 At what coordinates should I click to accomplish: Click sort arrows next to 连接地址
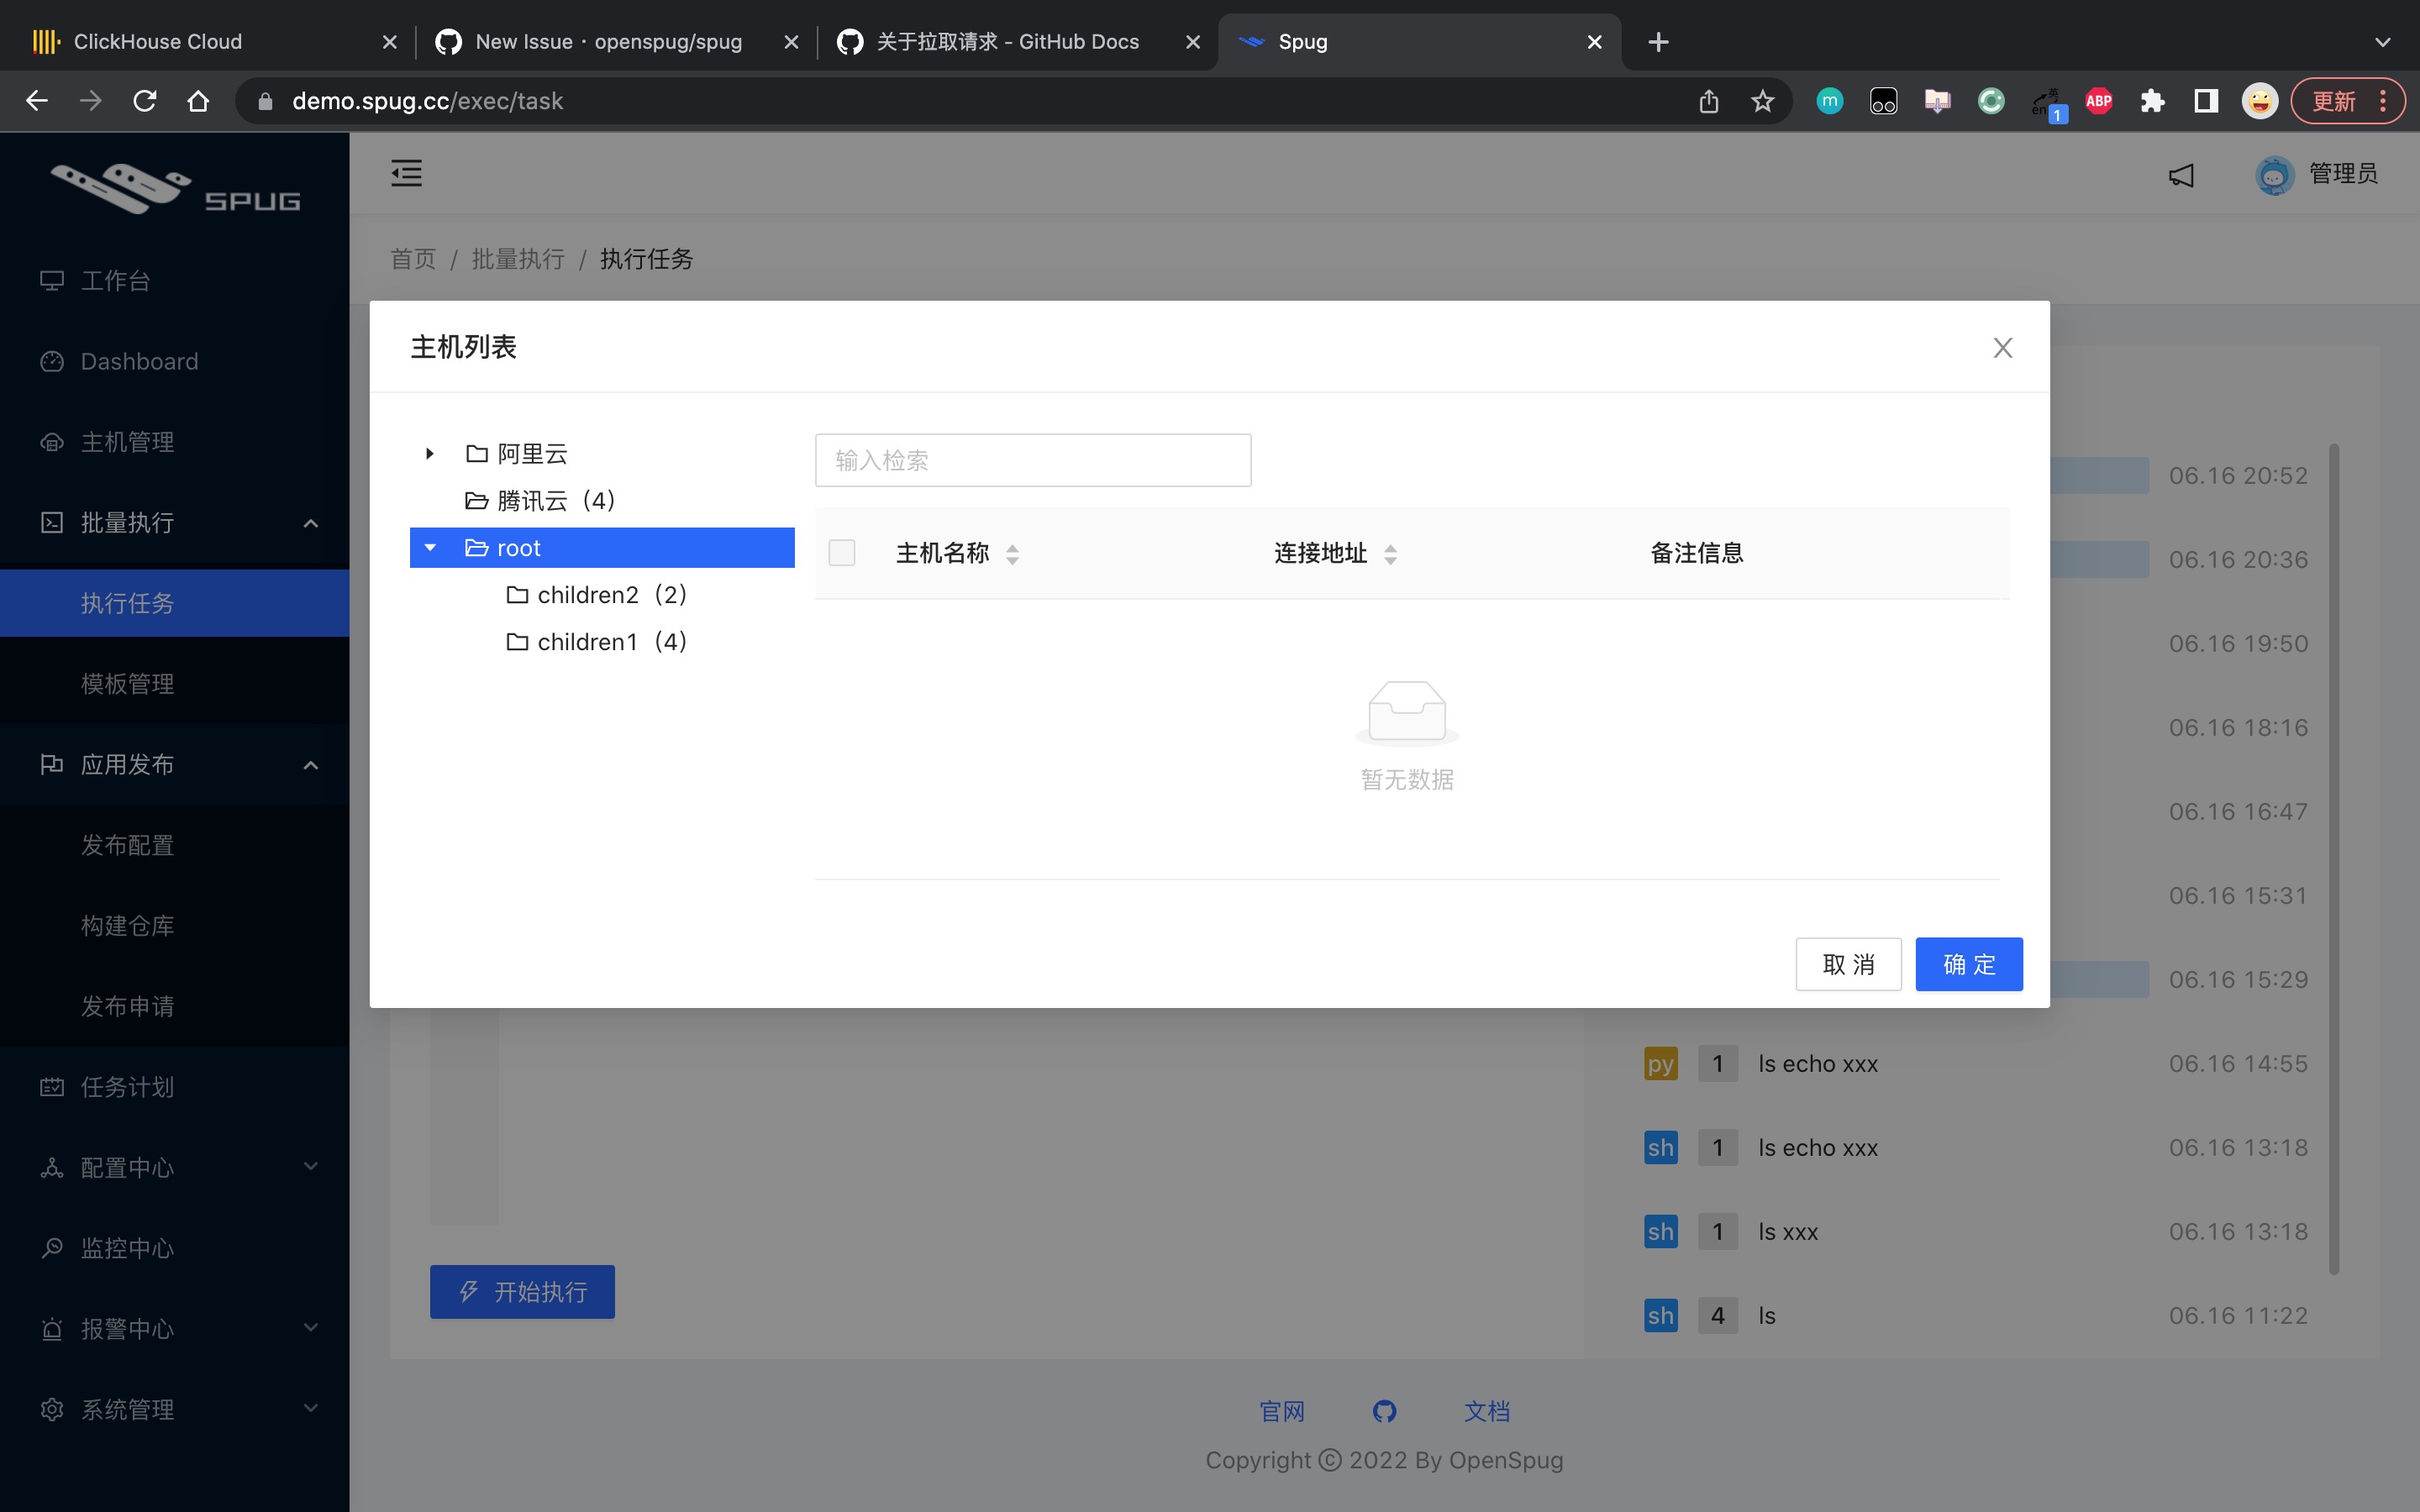coord(1390,554)
